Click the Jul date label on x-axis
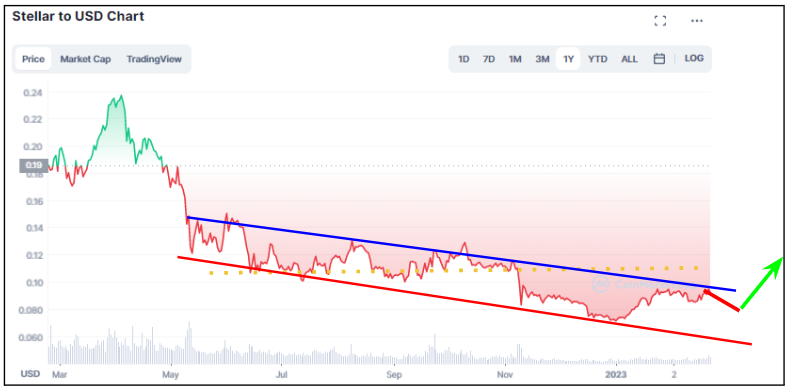This screenshot has height=391, width=785. point(282,374)
